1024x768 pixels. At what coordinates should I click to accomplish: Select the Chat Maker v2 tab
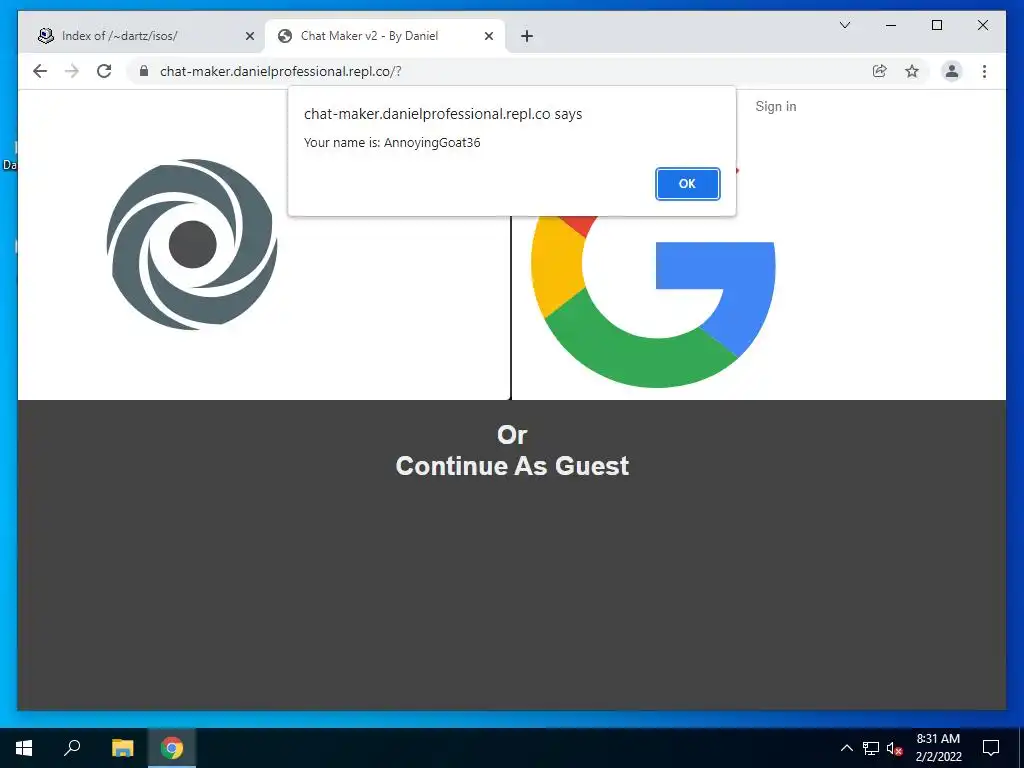(x=385, y=36)
